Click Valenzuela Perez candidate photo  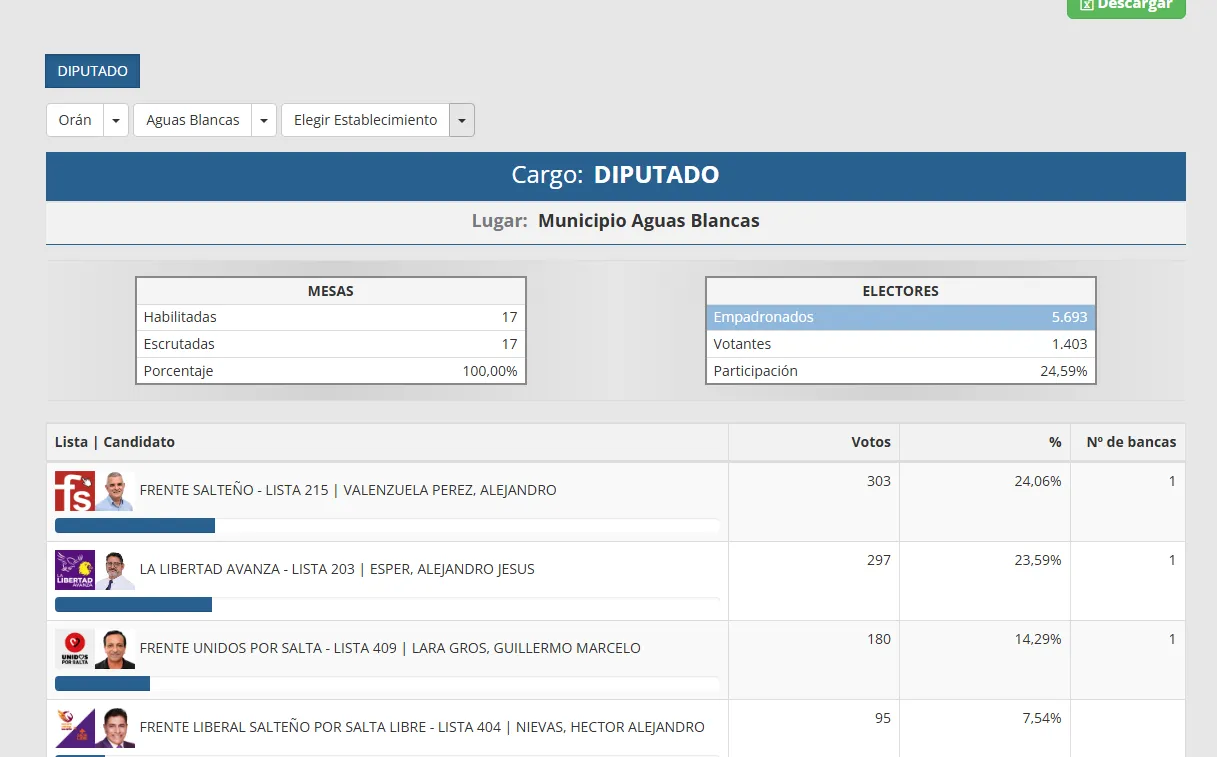click(x=115, y=491)
